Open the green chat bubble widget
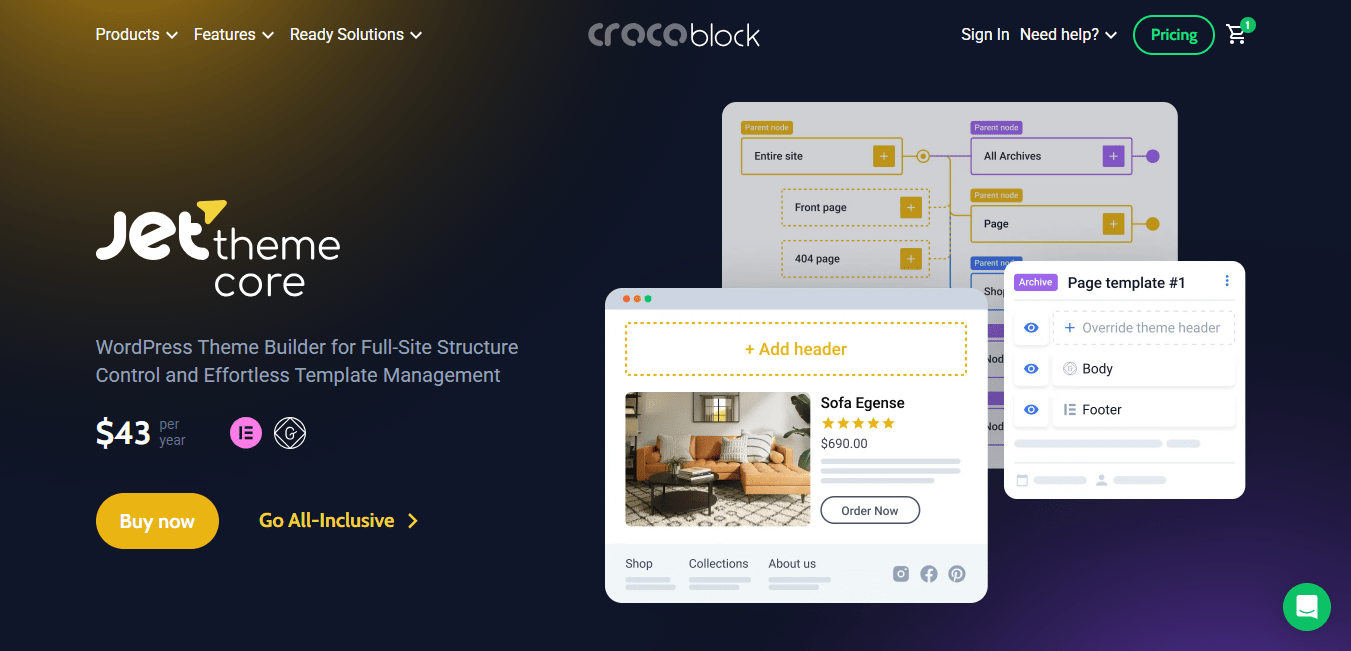 [x=1307, y=607]
